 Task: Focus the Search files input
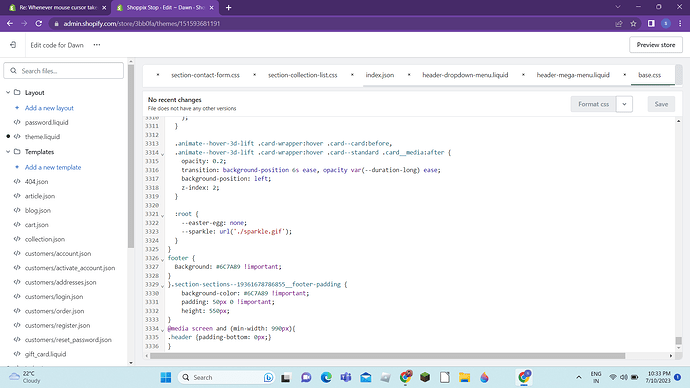64,71
